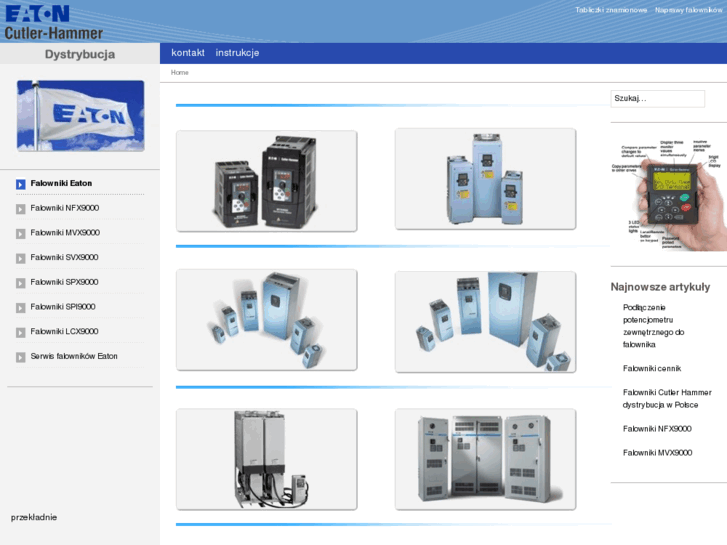The height and width of the screenshot is (545, 727).
Task: Click the arrow icon beside Falowniki NFX9000
Action: [20, 208]
